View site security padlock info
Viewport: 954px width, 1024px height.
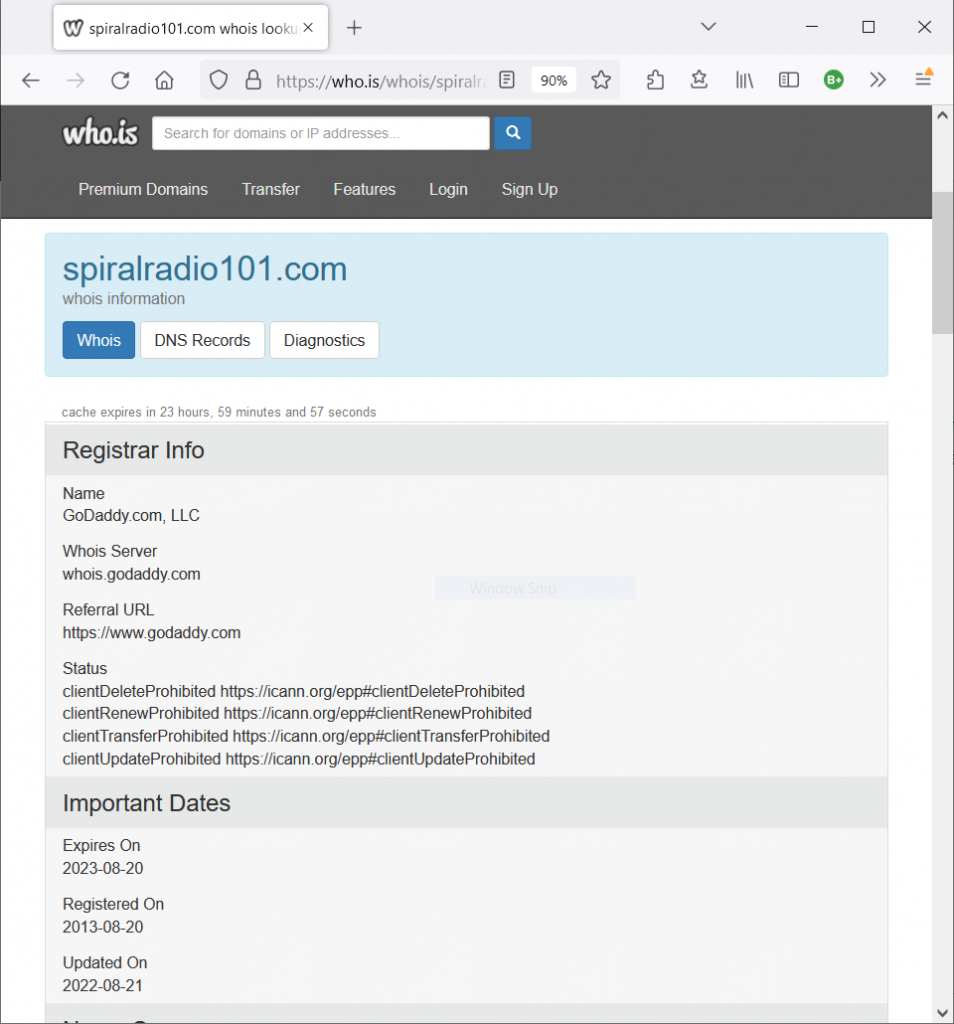[x=253, y=80]
